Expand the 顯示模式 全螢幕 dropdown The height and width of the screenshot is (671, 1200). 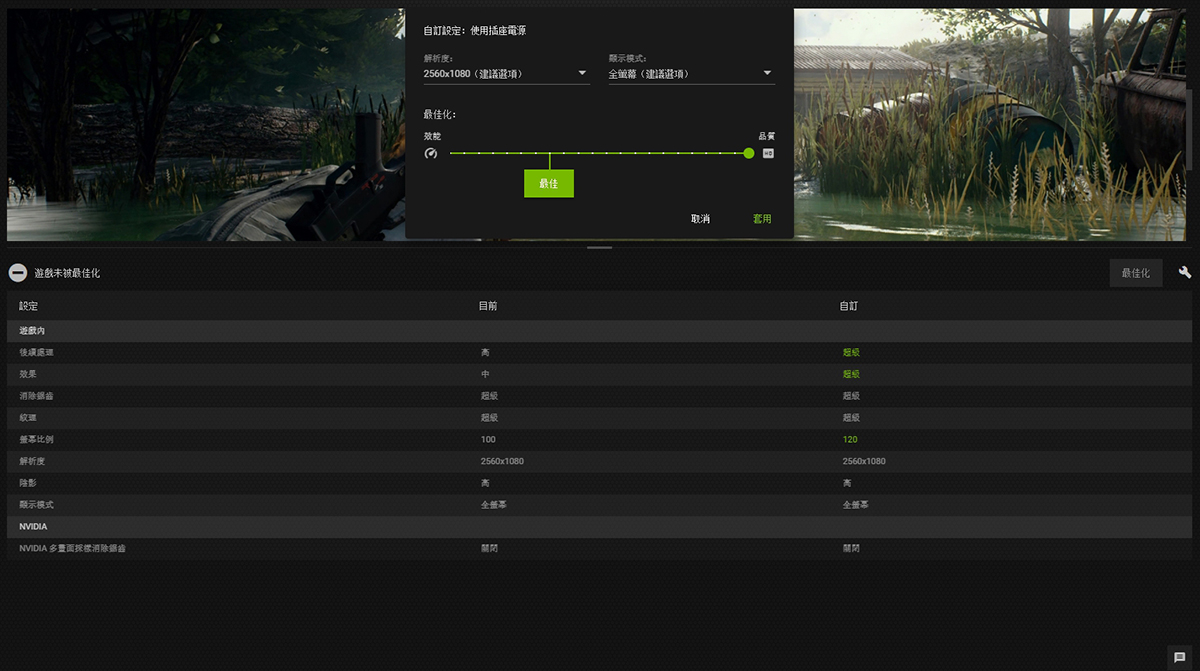coord(691,73)
